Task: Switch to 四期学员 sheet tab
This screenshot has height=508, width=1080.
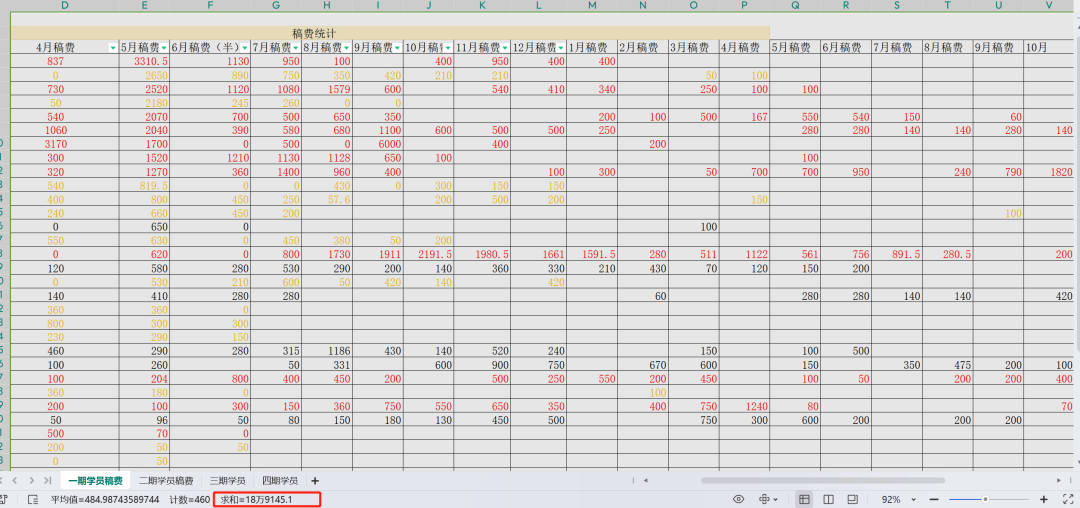Action: (x=280, y=480)
